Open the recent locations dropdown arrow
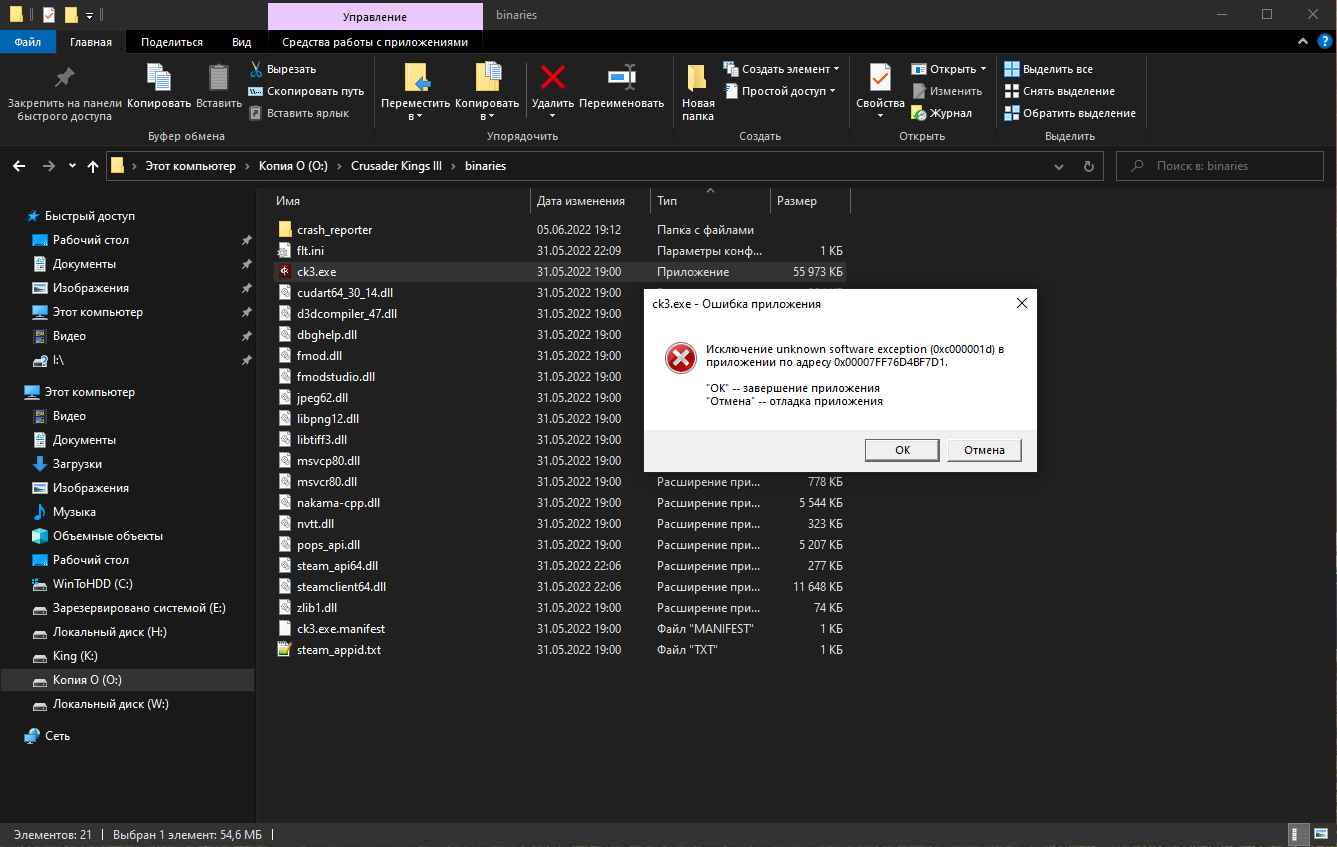This screenshot has height=847, width=1337. (x=72, y=166)
